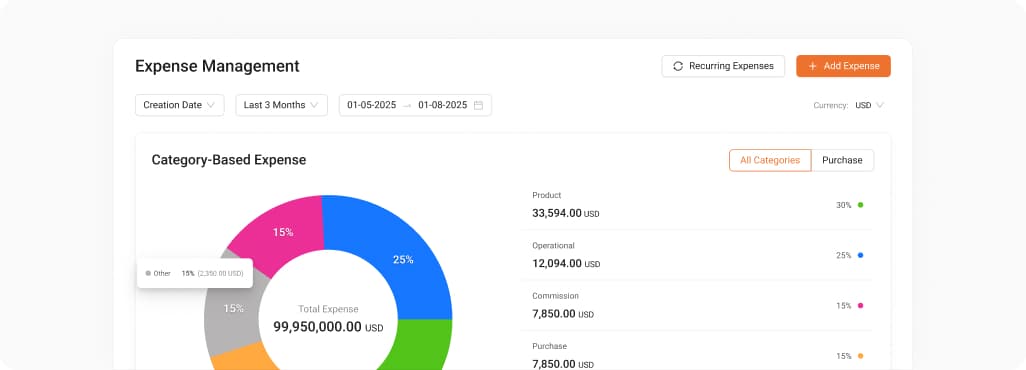Open the Recurring Expenses button
The image size is (1026, 370).
(x=723, y=66)
